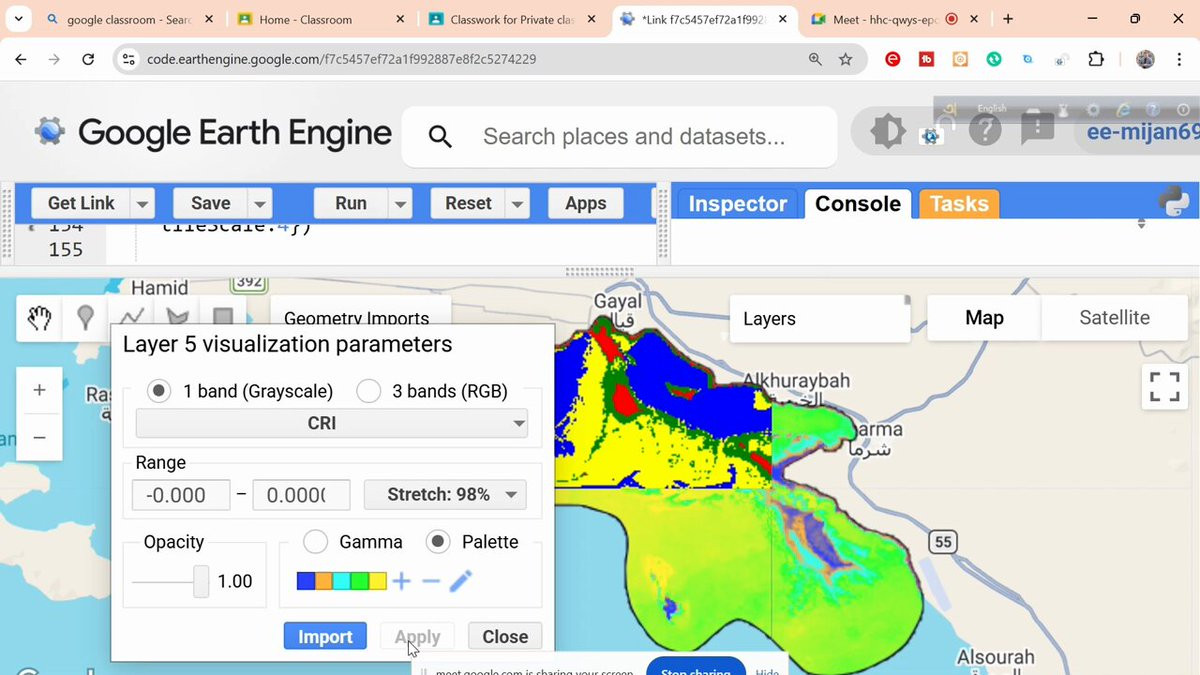The image size is (1200, 675).
Task: Click the Opacity slider handle
Action: pyautogui.click(x=201, y=581)
